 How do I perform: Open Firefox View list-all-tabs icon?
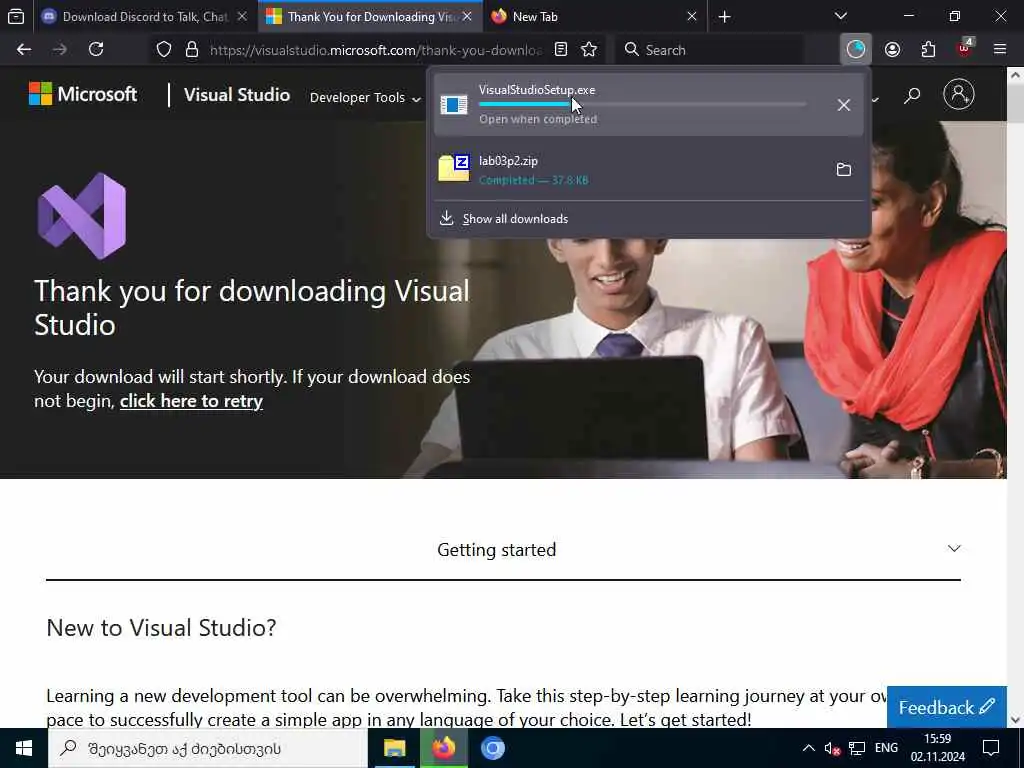[16, 17]
